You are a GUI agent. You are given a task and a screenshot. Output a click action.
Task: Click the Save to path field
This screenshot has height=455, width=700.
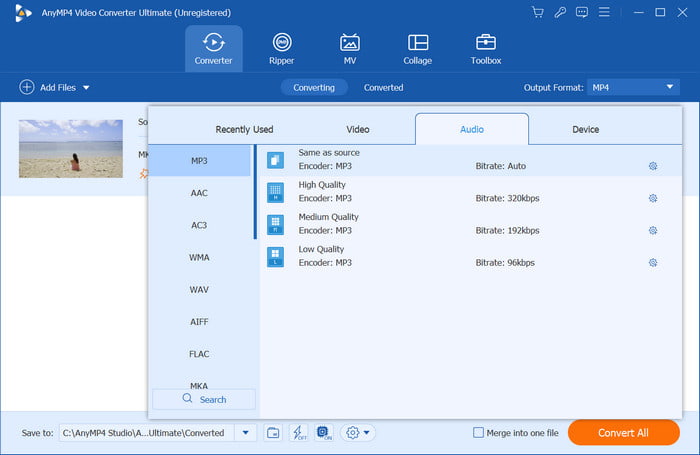click(x=147, y=433)
